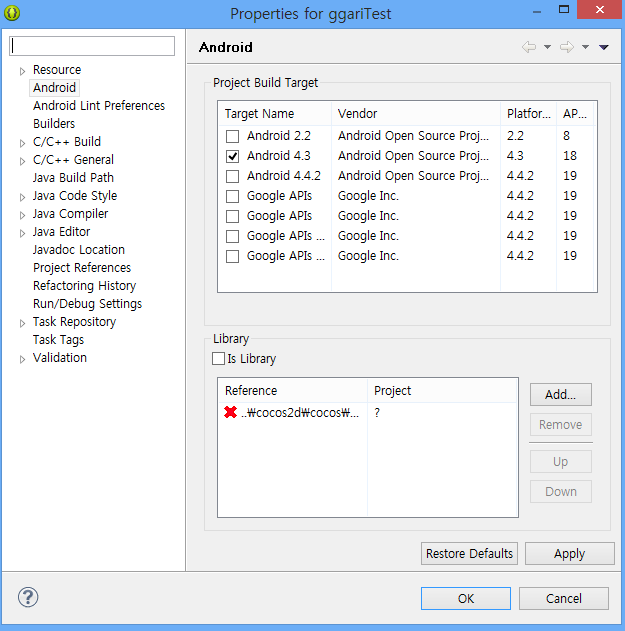Expand the Validation tree node

(x=23, y=359)
